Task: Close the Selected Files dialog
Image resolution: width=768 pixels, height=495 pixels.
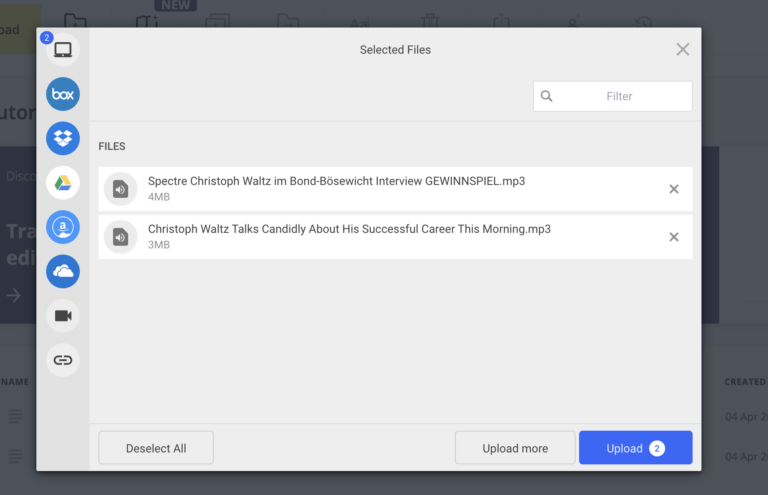Action: pyautogui.click(x=682, y=50)
